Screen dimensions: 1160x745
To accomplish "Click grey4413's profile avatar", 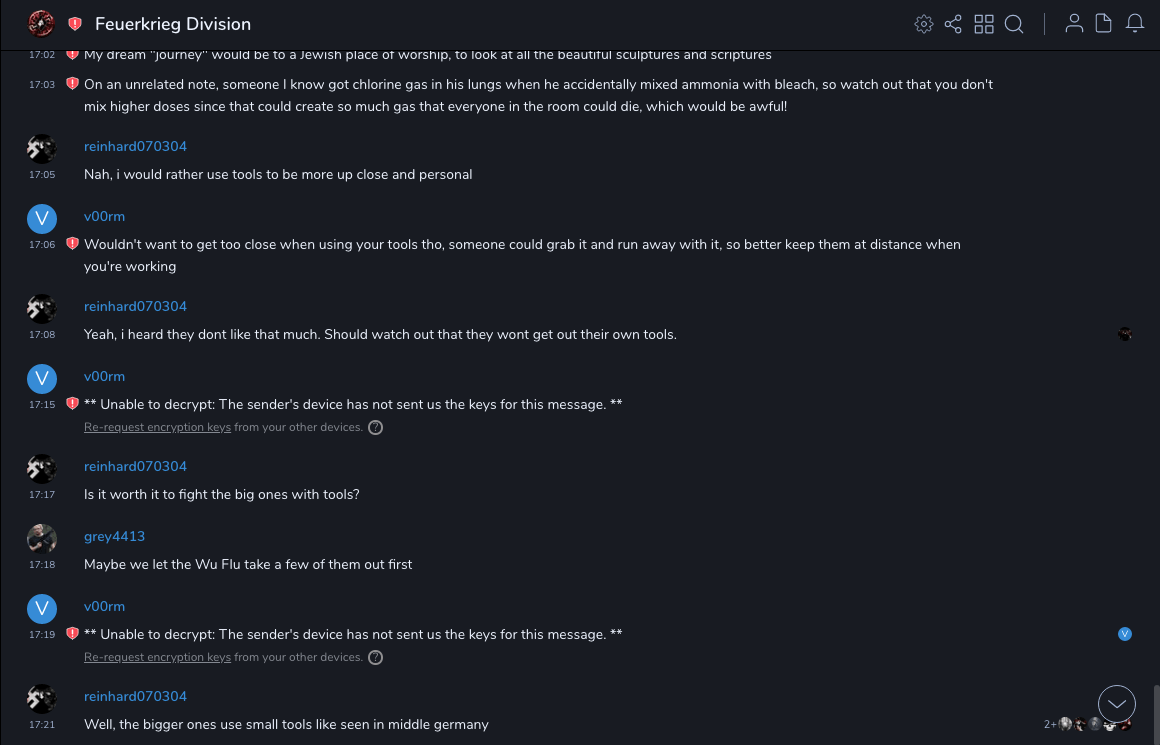I will point(41,539).
